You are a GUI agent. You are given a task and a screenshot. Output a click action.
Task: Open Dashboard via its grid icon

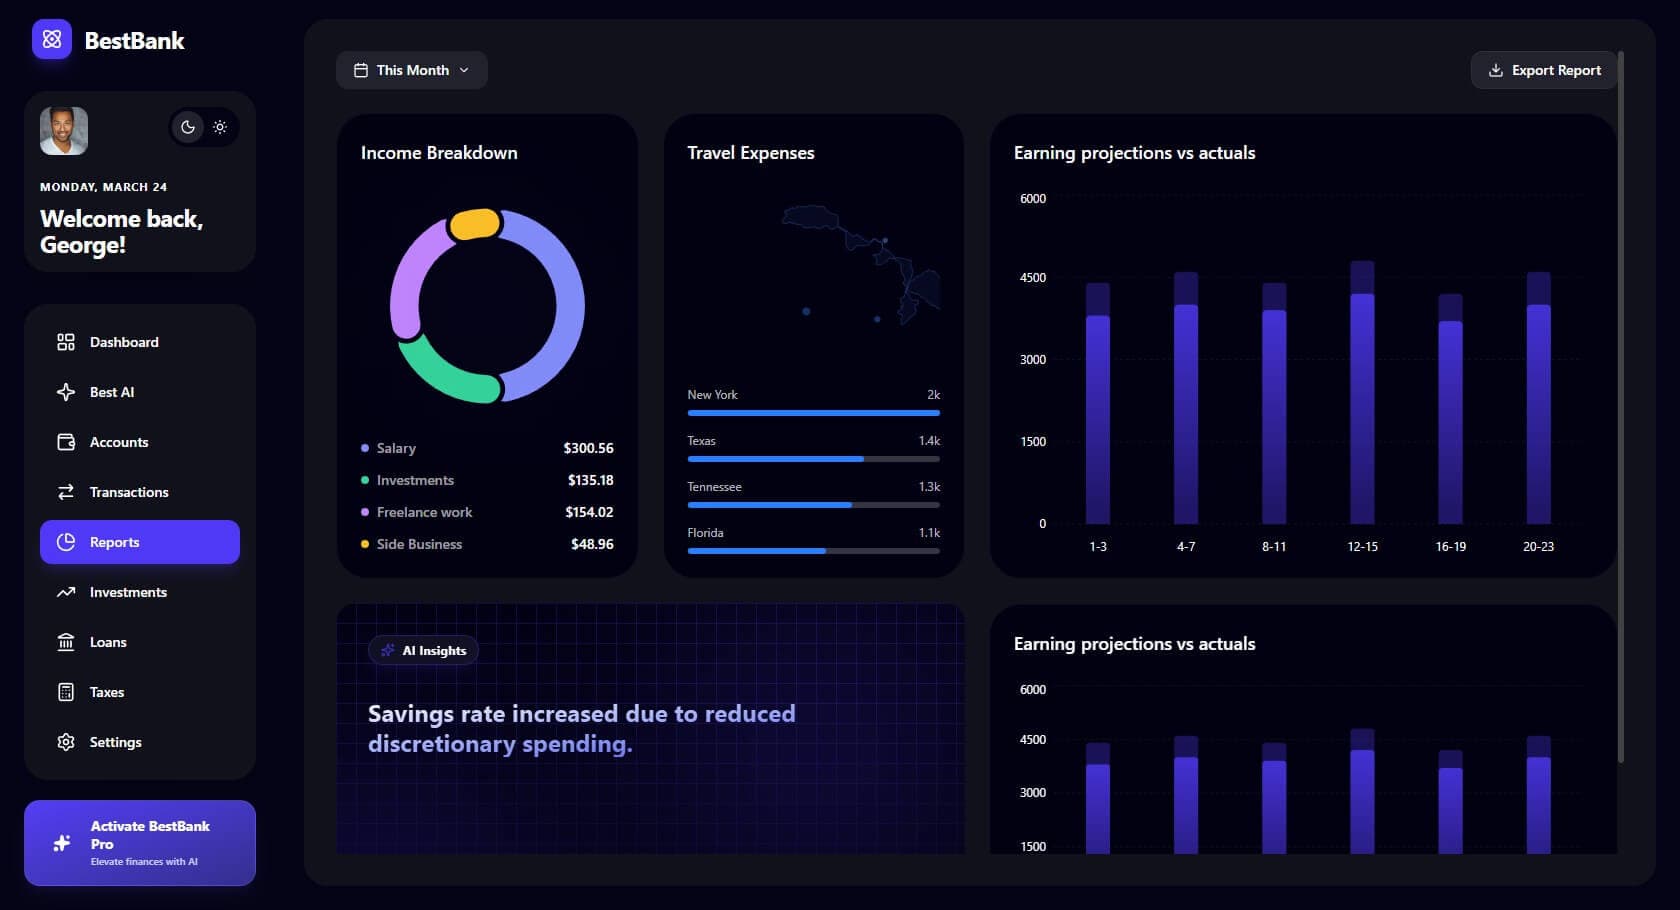pyautogui.click(x=66, y=342)
